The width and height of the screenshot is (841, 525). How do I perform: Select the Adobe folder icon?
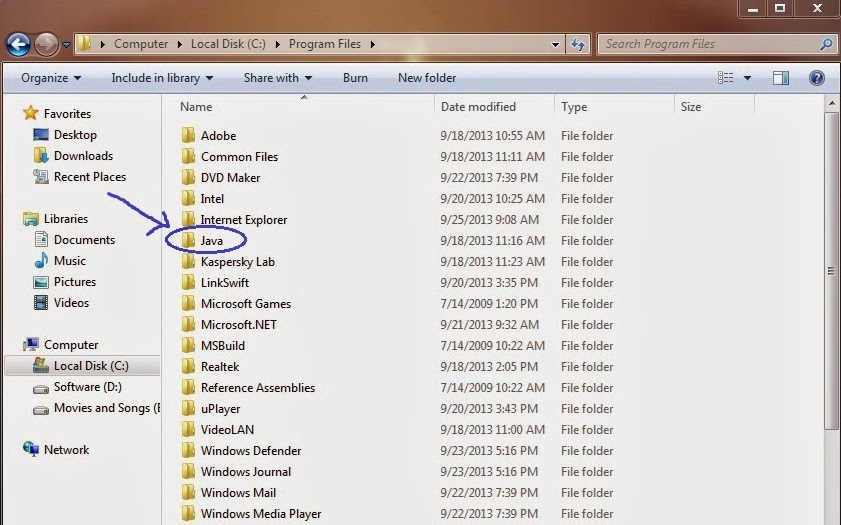(x=188, y=135)
